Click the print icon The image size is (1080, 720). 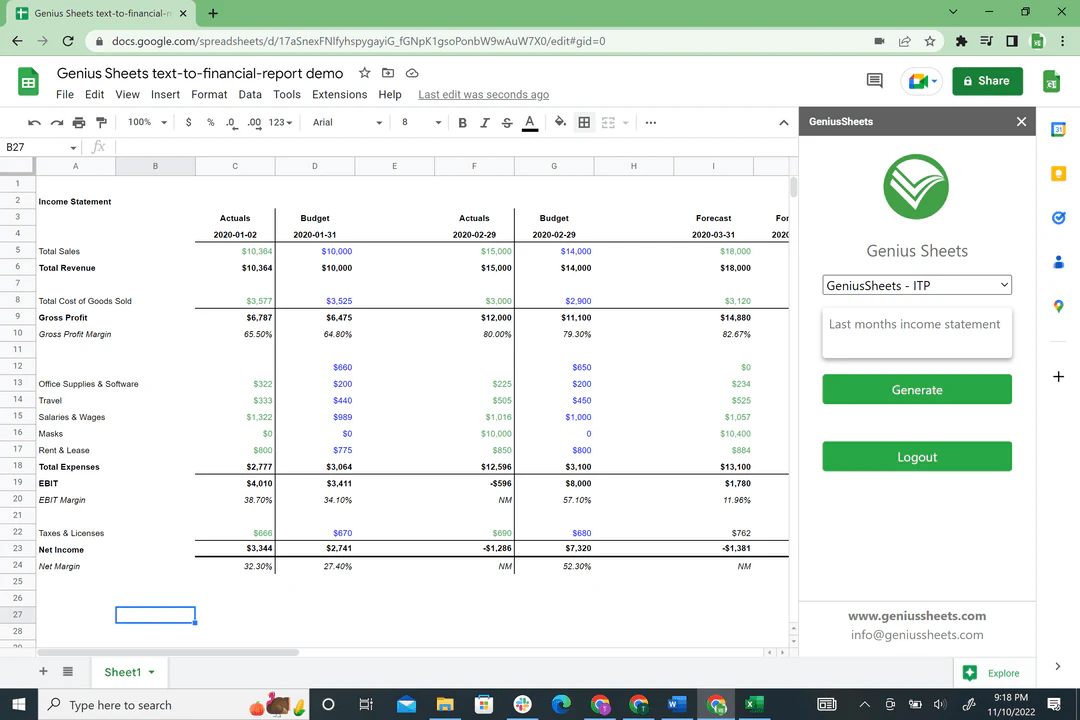[78, 122]
